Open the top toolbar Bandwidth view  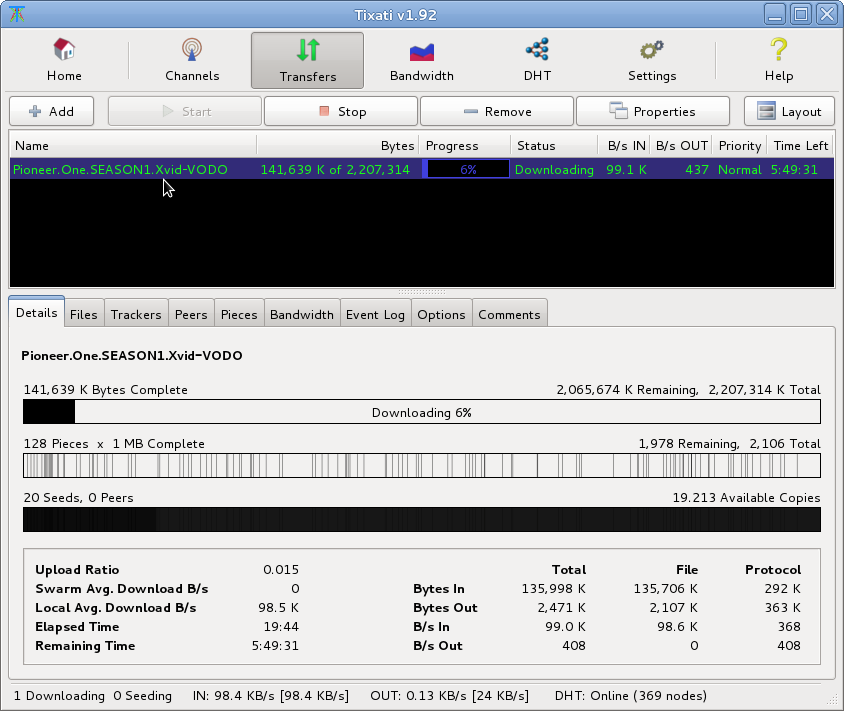[421, 60]
